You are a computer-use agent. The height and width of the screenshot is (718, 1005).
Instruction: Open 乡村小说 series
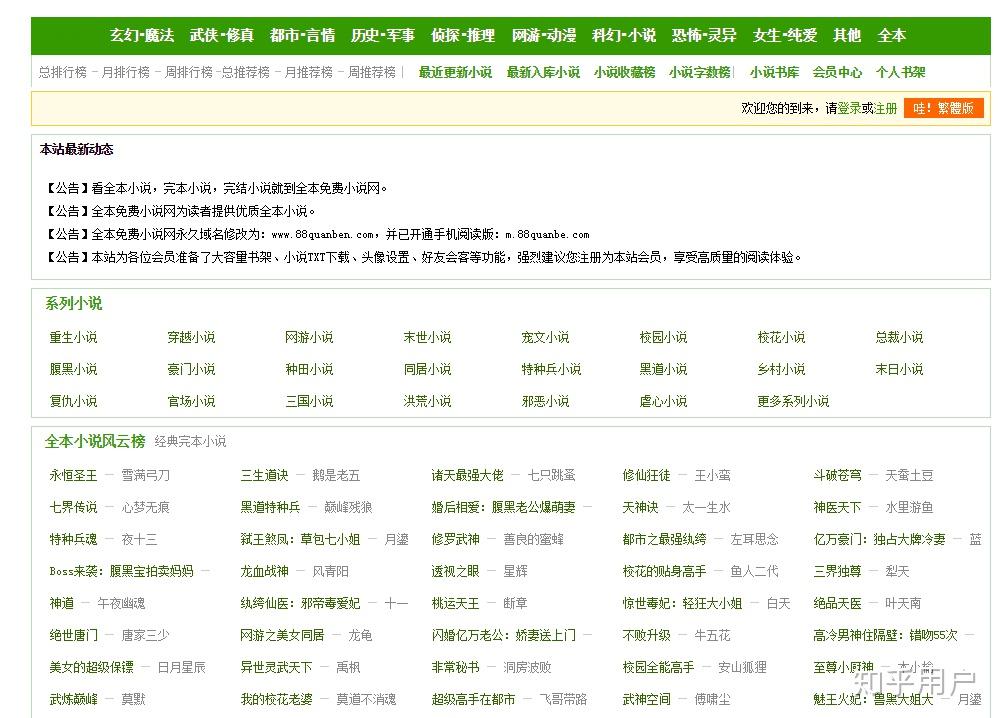781,369
